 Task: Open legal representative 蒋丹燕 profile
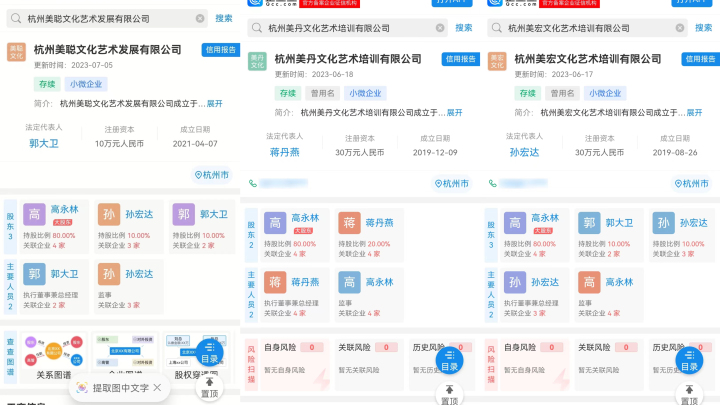pos(284,152)
